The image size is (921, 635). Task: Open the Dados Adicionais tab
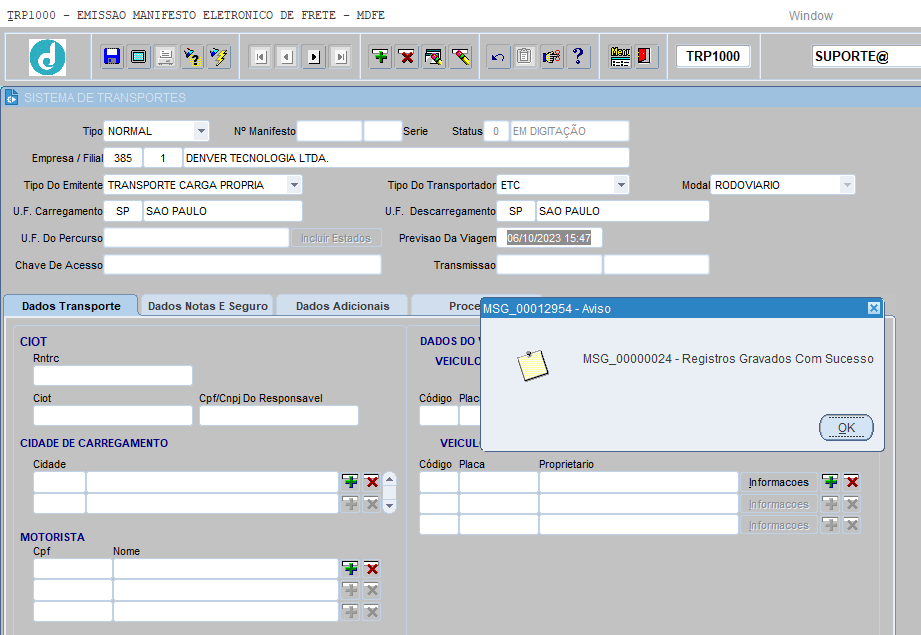[x=342, y=306]
